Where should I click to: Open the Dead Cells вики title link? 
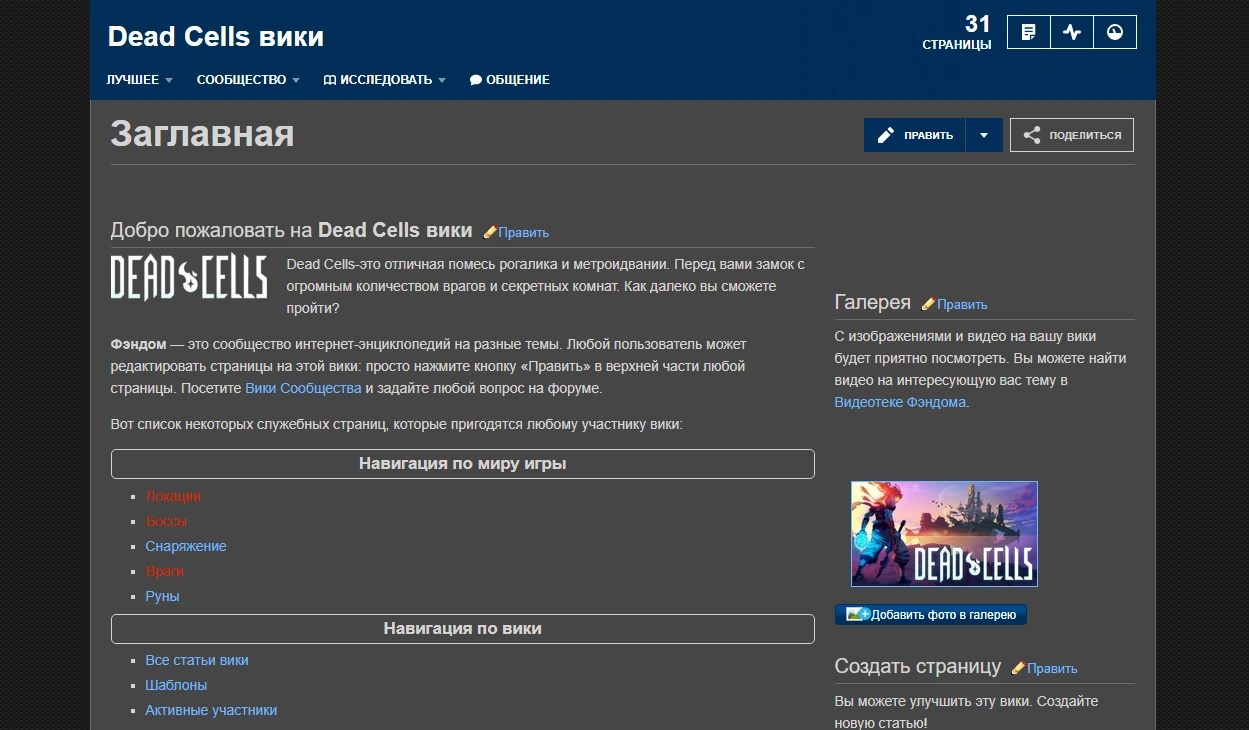click(x=216, y=37)
